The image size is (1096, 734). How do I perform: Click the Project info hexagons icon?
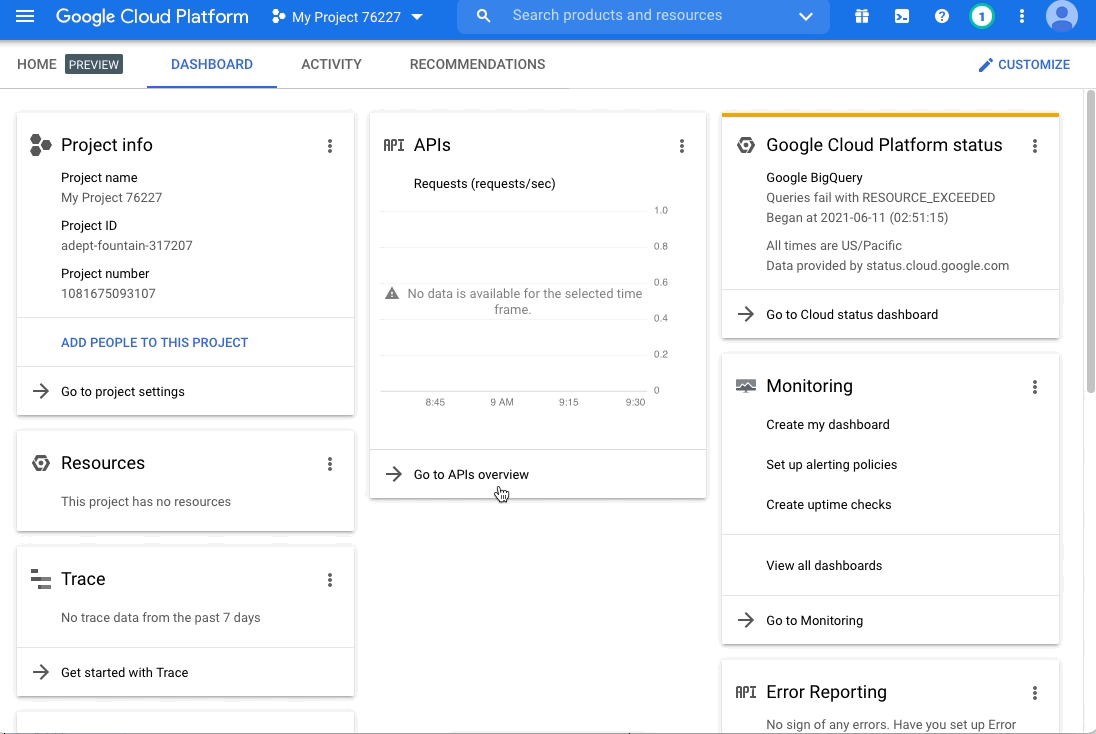41,145
